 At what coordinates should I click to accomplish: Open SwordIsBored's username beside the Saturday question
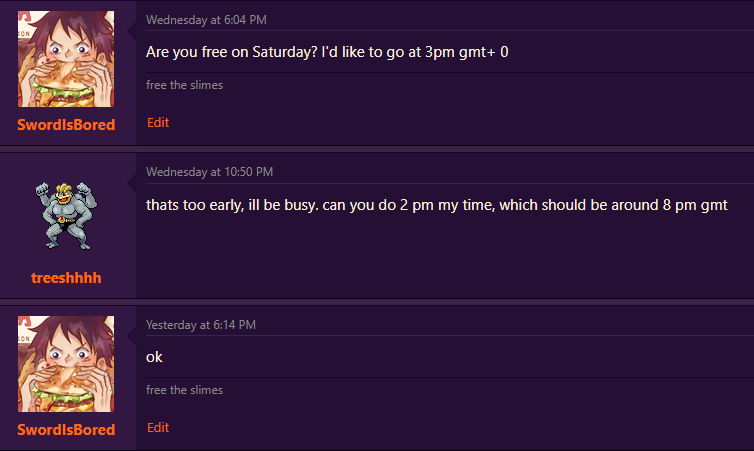tap(66, 125)
